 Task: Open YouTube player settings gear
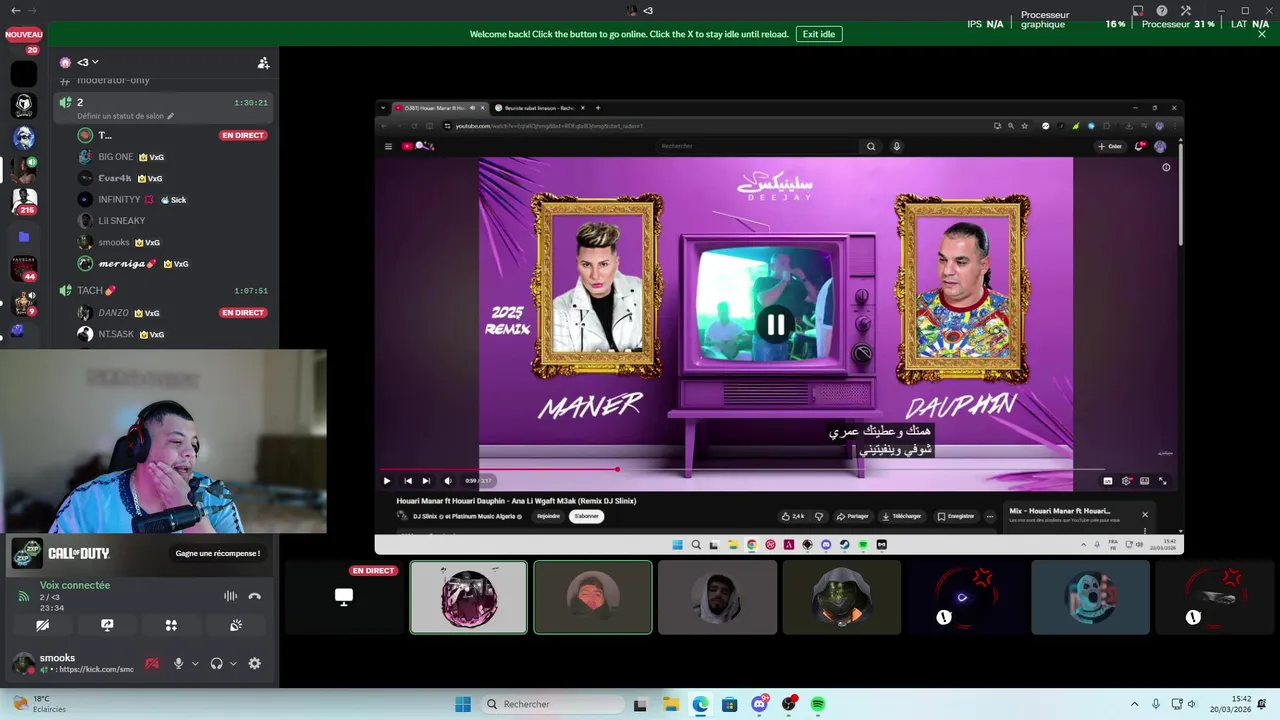click(1126, 481)
